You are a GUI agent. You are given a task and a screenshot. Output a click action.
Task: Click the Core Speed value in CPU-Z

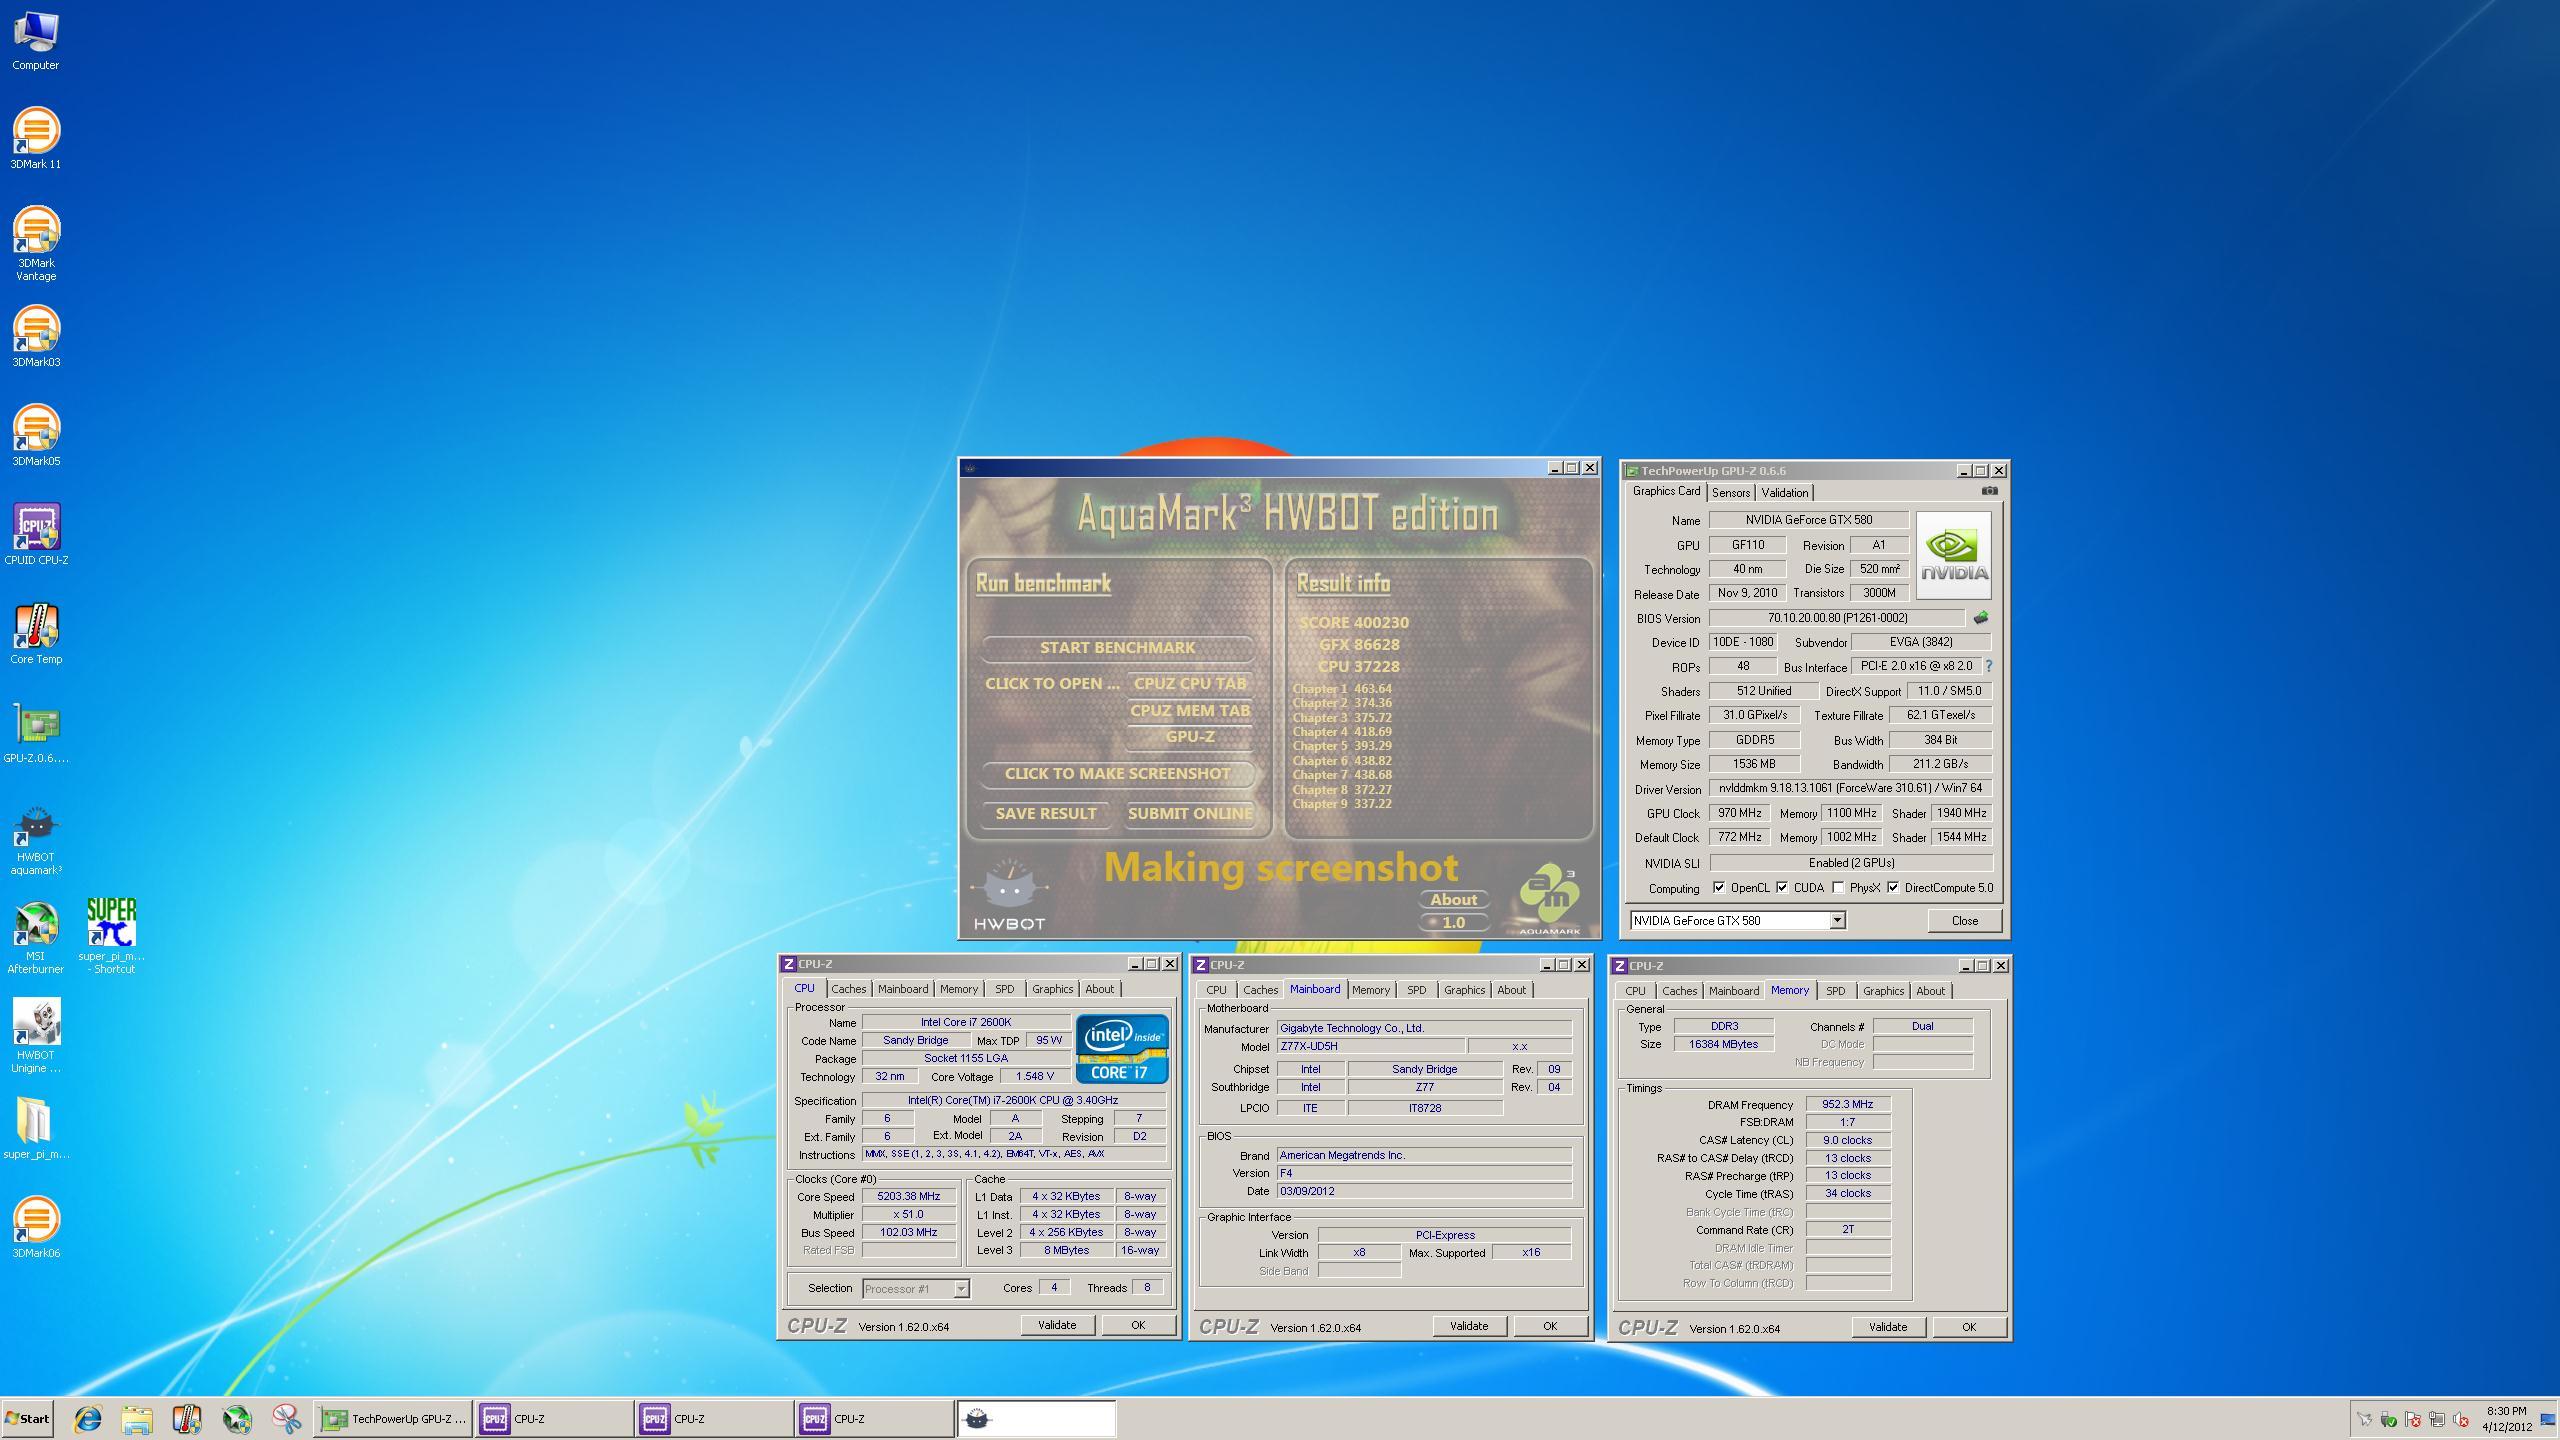pyautogui.click(x=908, y=1196)
